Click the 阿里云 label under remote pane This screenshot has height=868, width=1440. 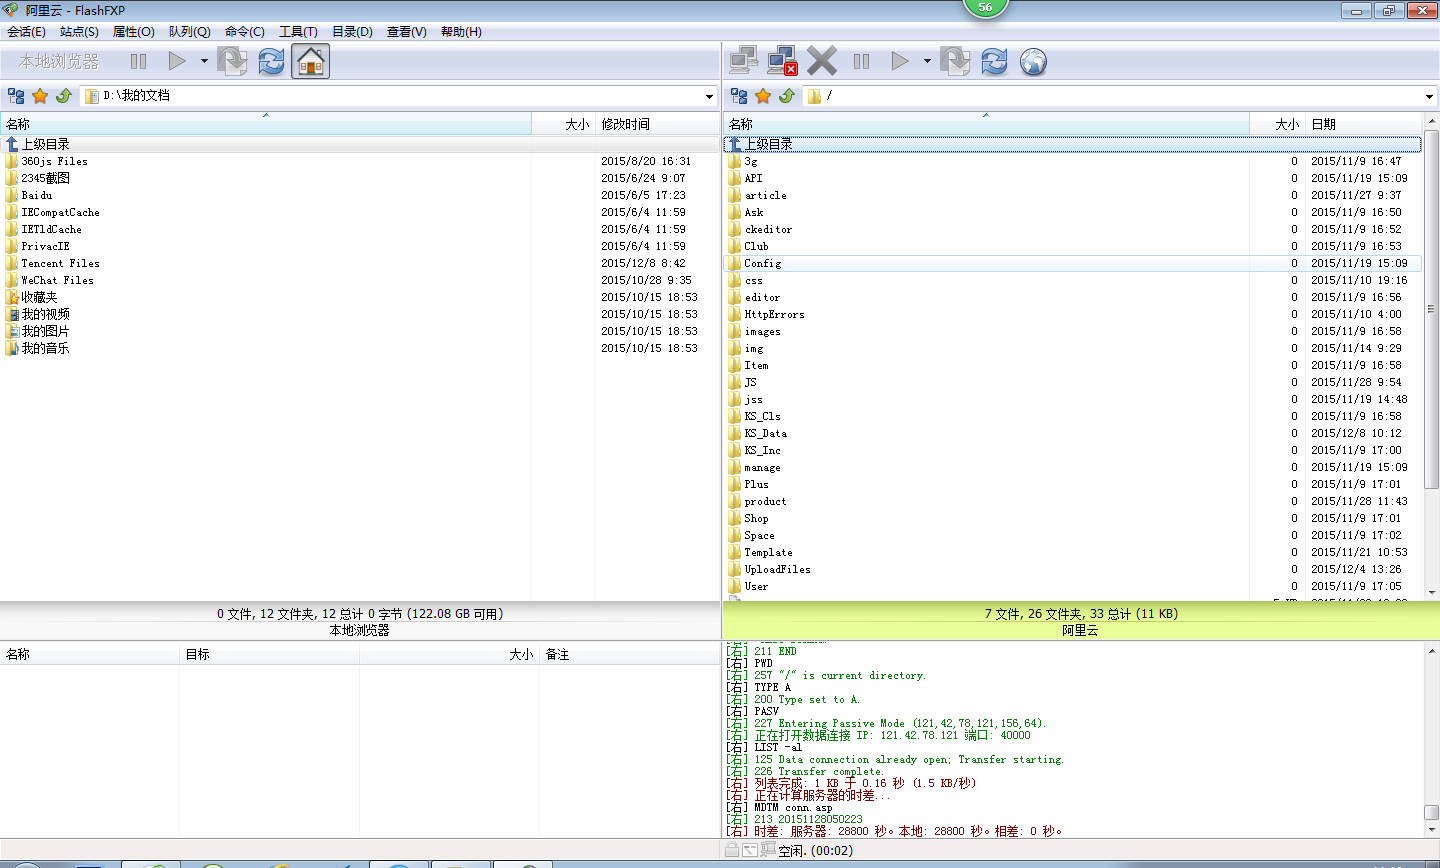coord(1080,630)
